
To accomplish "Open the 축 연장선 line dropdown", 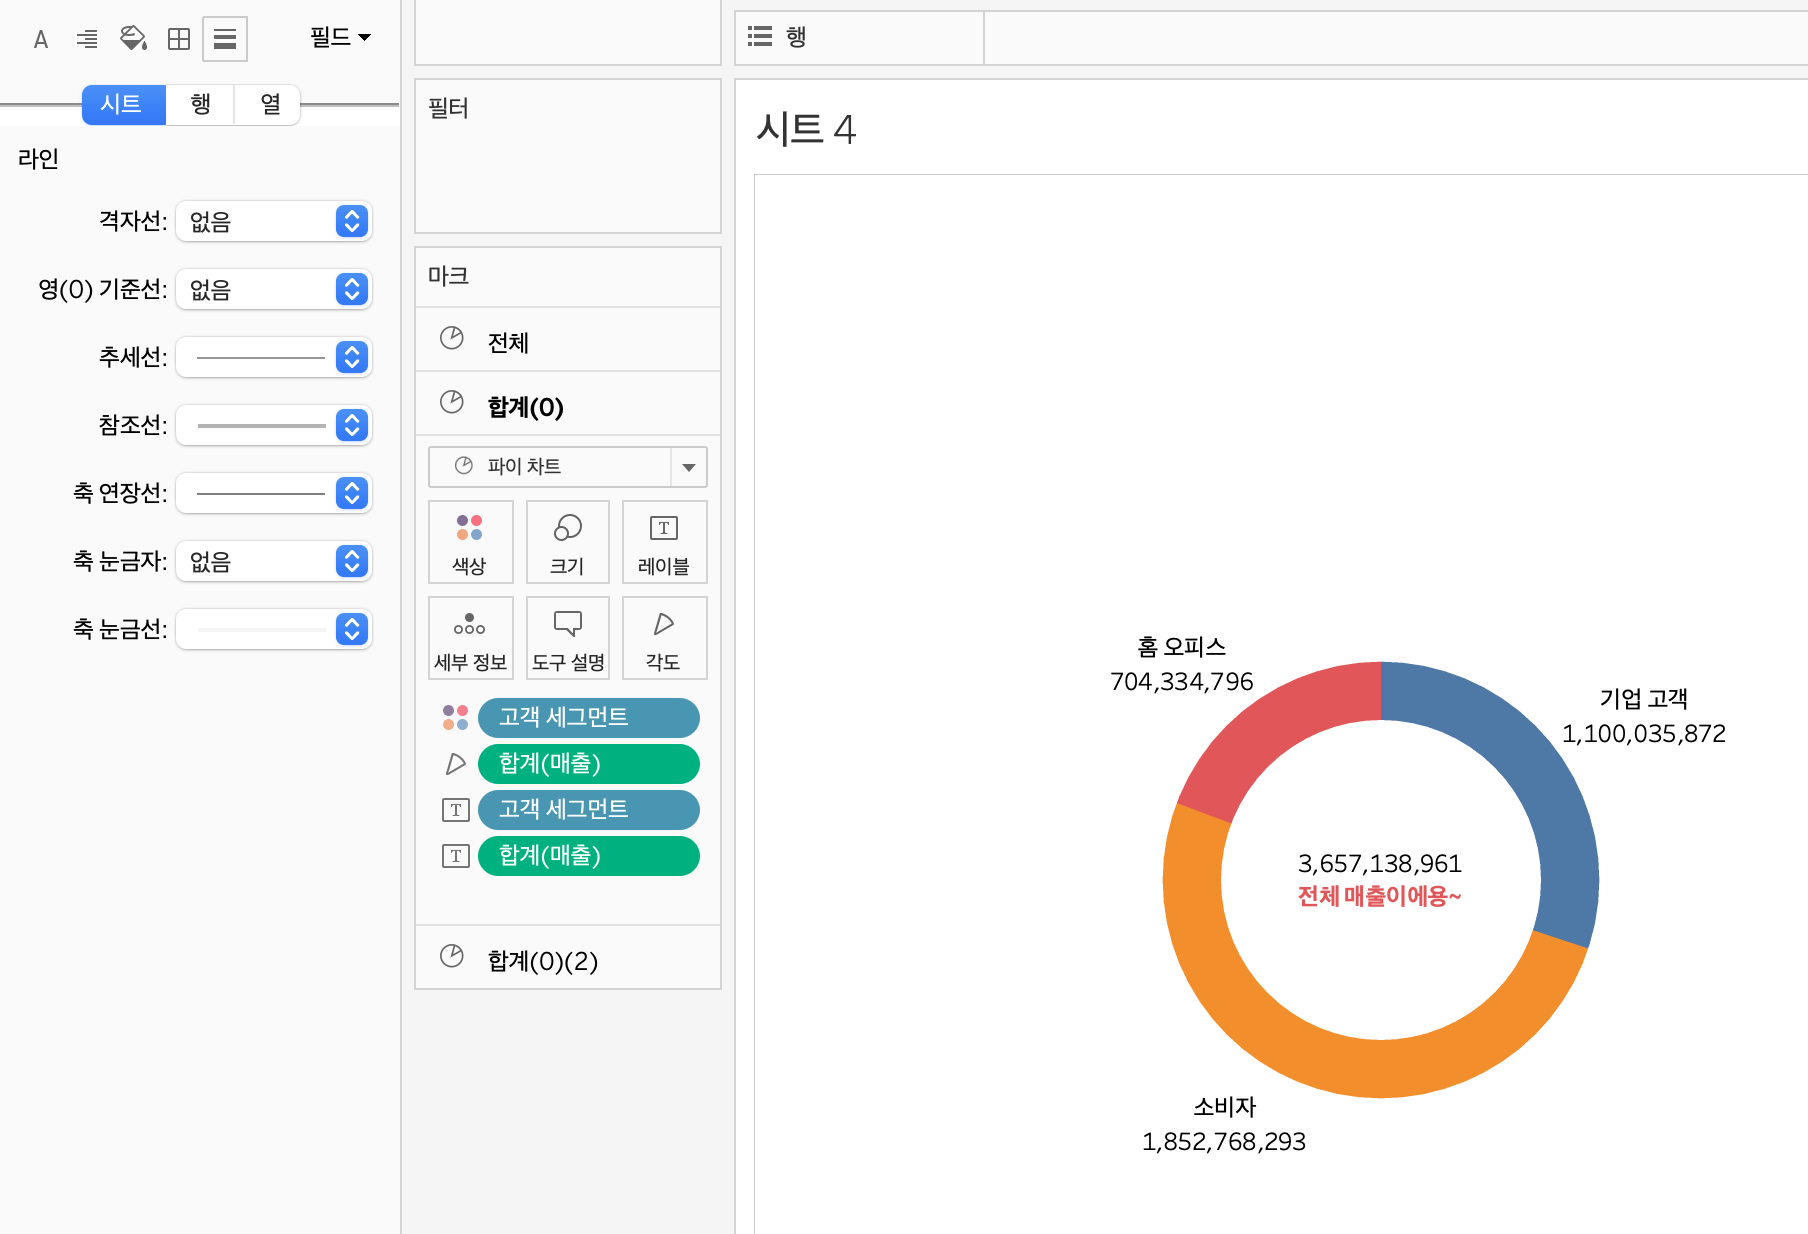I will pos(273,493).
